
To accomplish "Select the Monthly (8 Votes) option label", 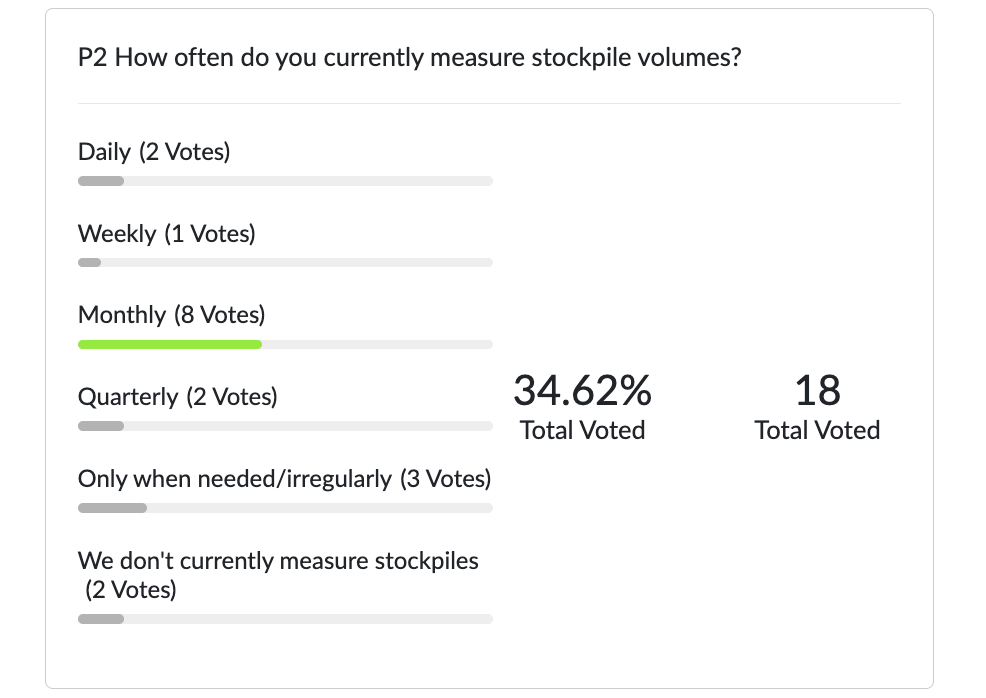I will 171,316.
